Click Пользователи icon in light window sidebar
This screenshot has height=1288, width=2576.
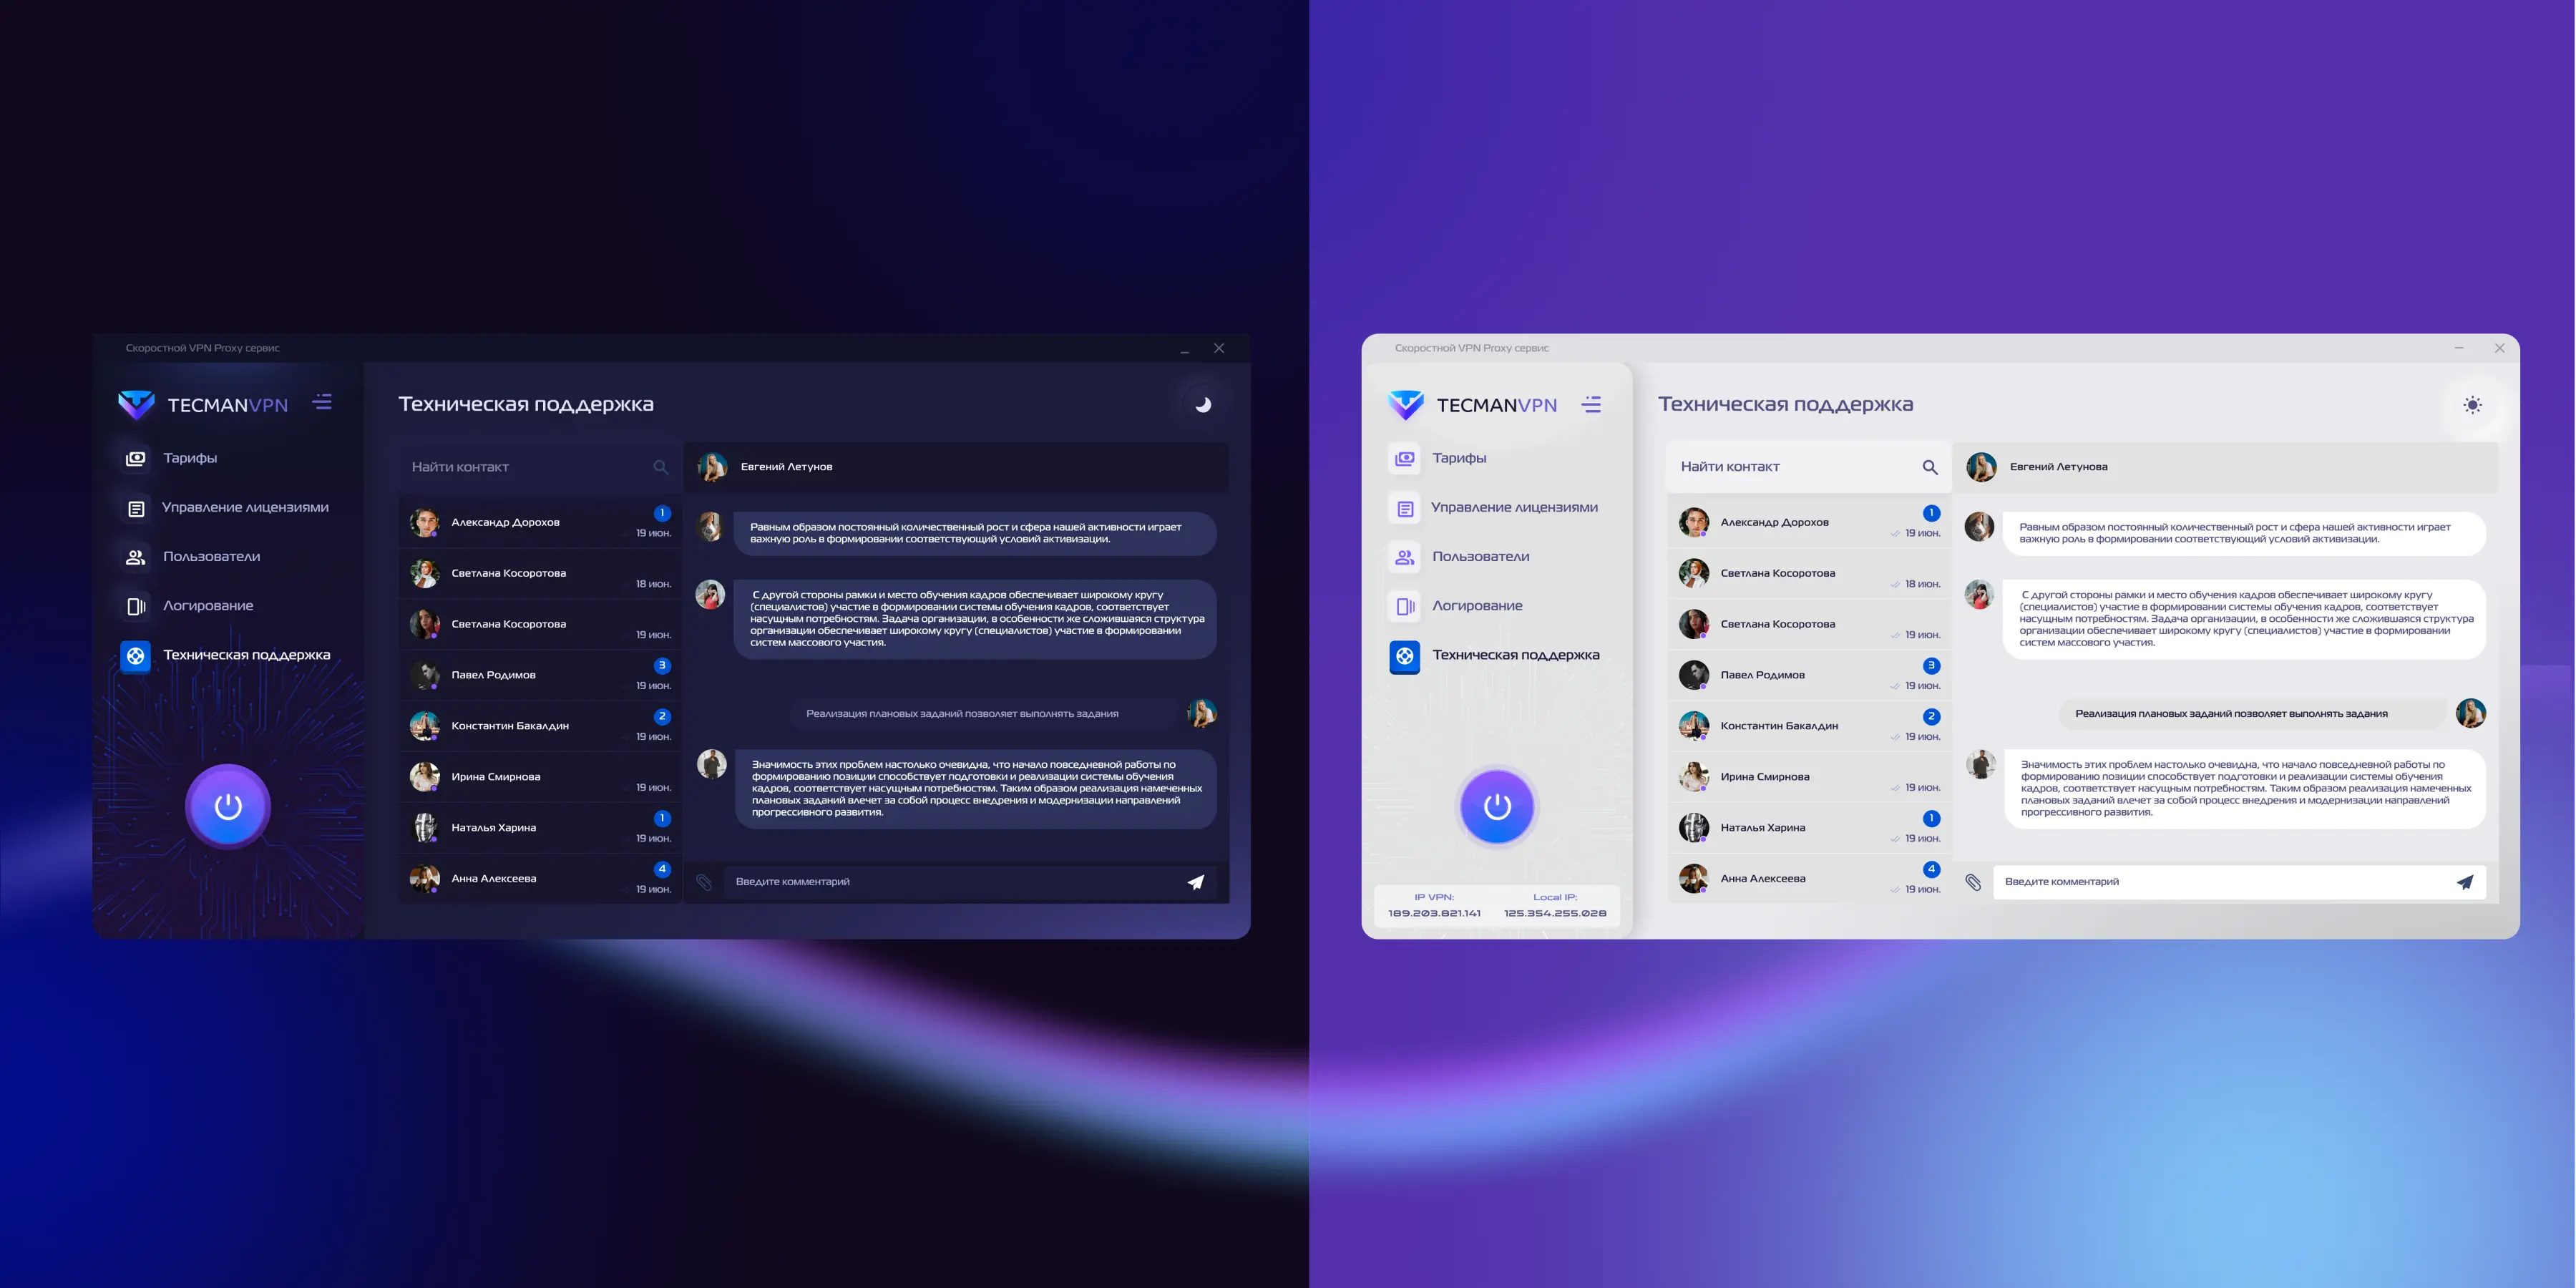[x=1405, y=557]
